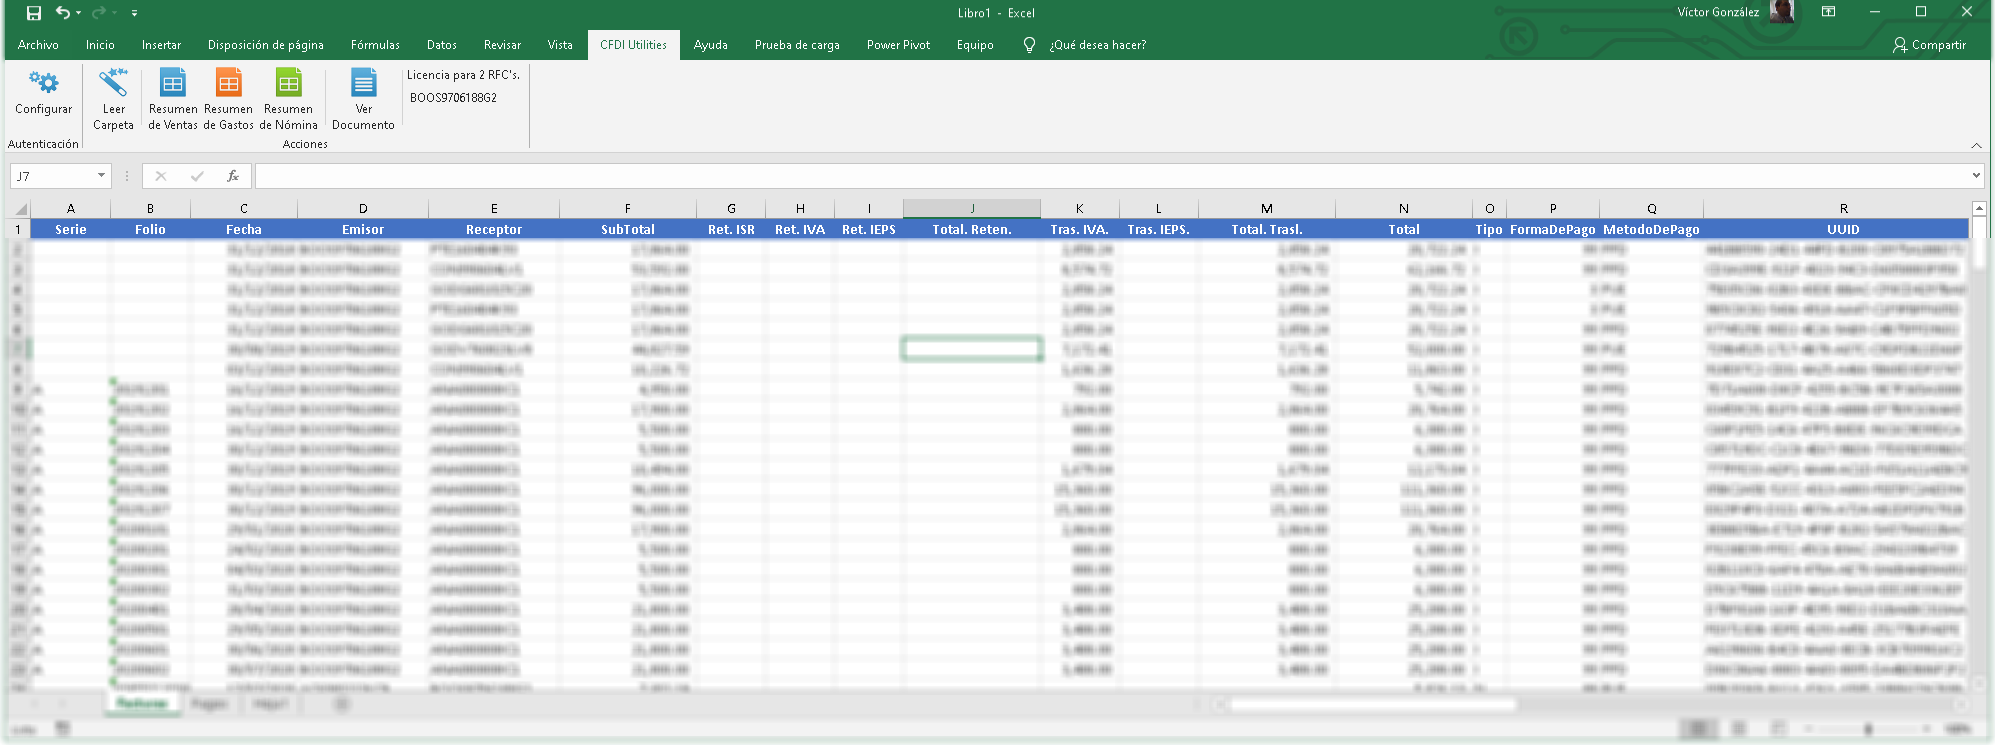Open Resumen de Nómina report
The width and height of the screenshot is (1995, 745).
point(289,83)
